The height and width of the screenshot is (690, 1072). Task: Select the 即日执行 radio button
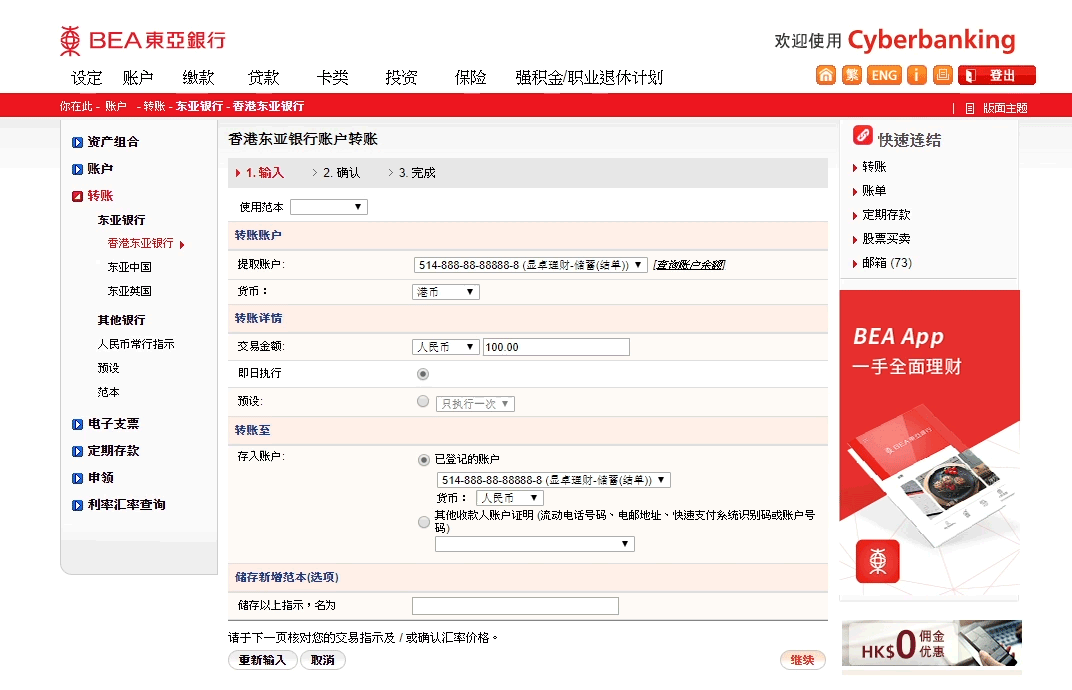pyautogui.click(x=423, y=374)
